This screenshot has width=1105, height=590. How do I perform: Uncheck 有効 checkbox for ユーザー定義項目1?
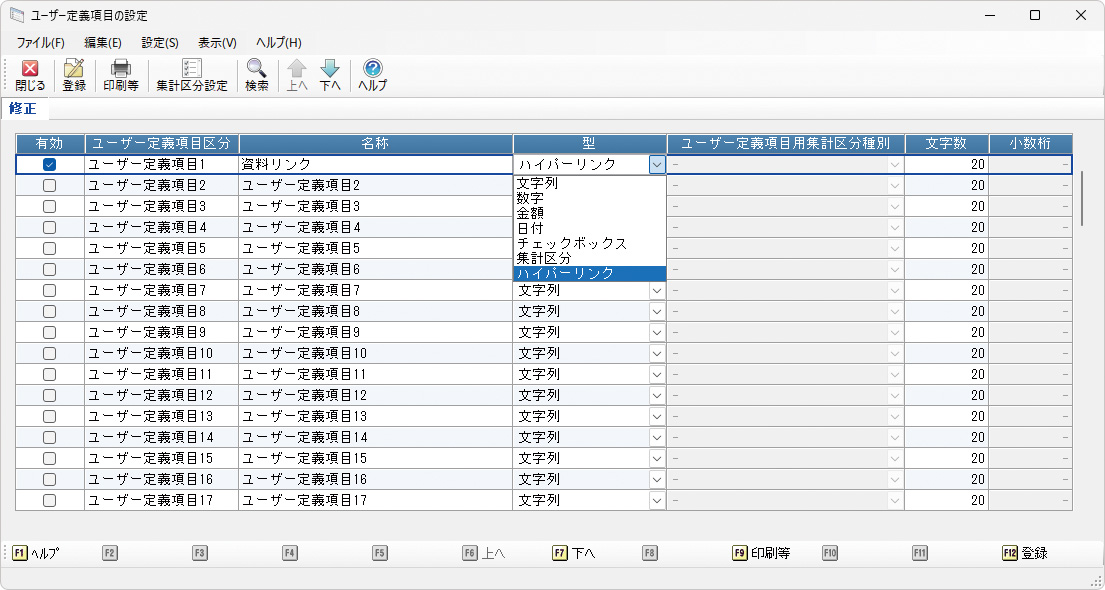click(x=49, y=164)
